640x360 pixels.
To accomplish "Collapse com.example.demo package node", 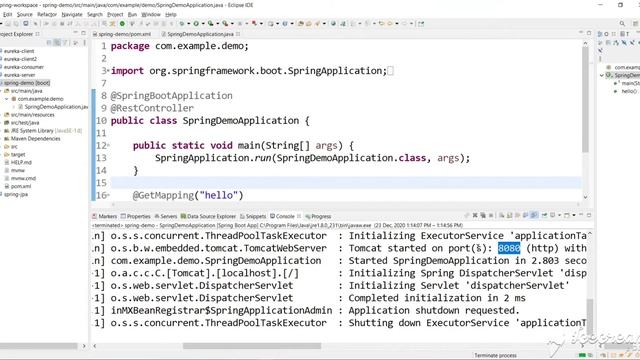I will [7, 99].
